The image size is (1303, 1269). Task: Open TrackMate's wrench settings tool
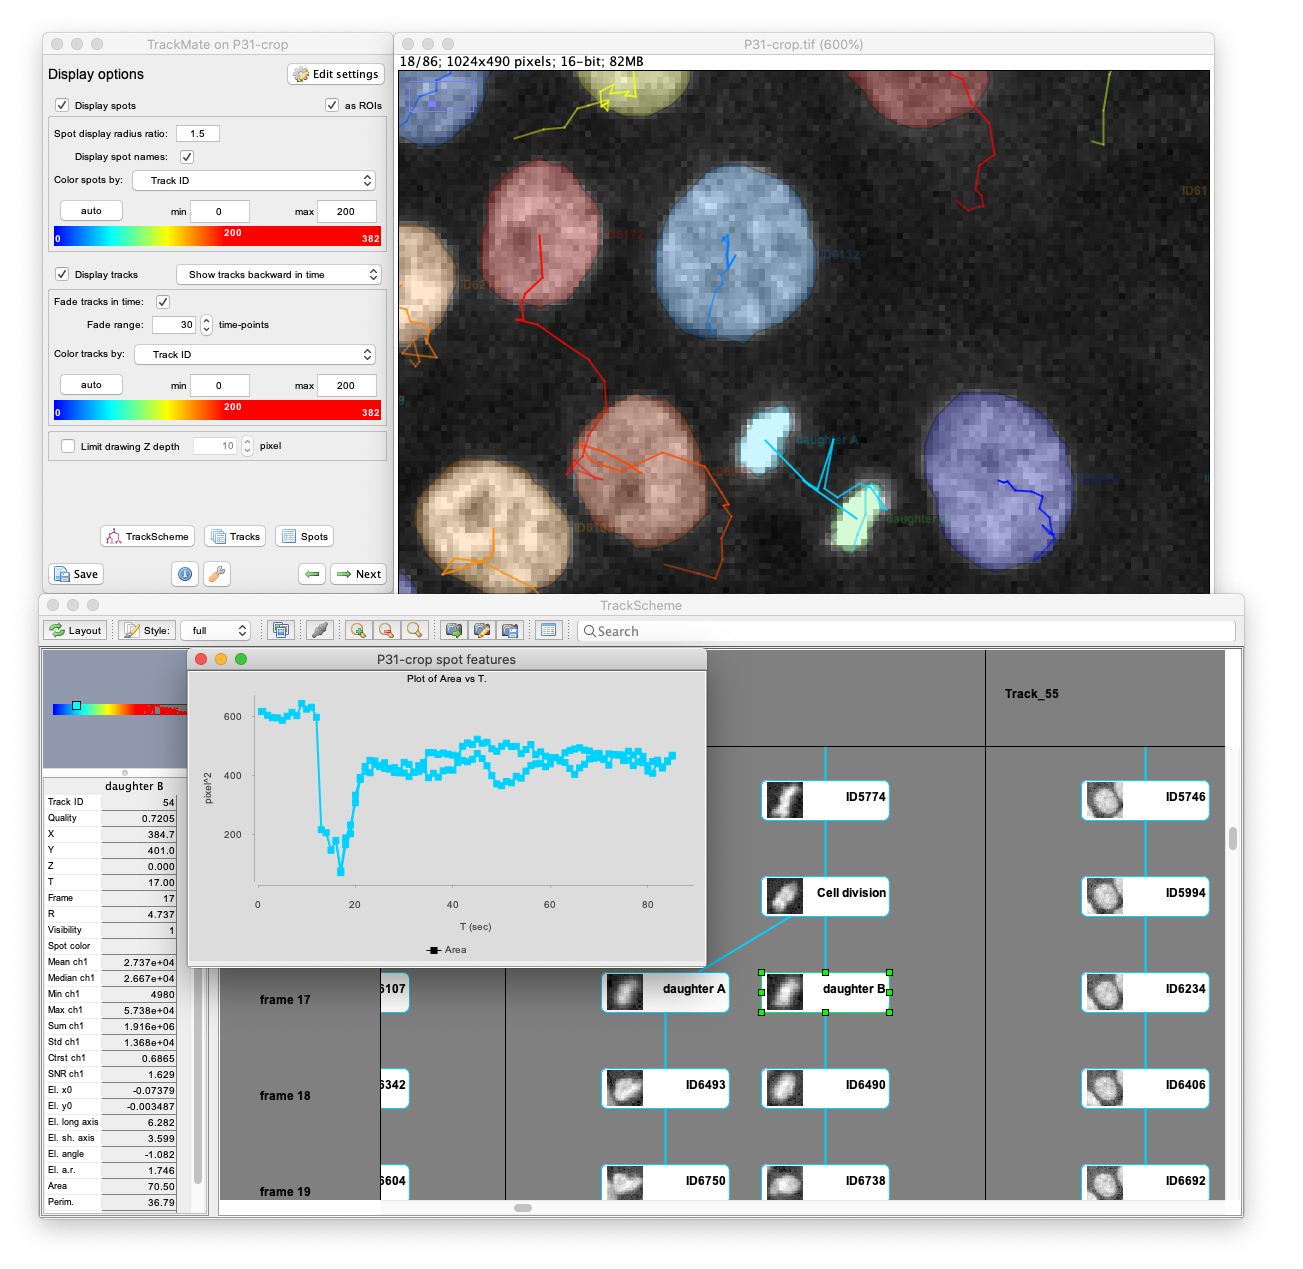[x=216, y=574]
